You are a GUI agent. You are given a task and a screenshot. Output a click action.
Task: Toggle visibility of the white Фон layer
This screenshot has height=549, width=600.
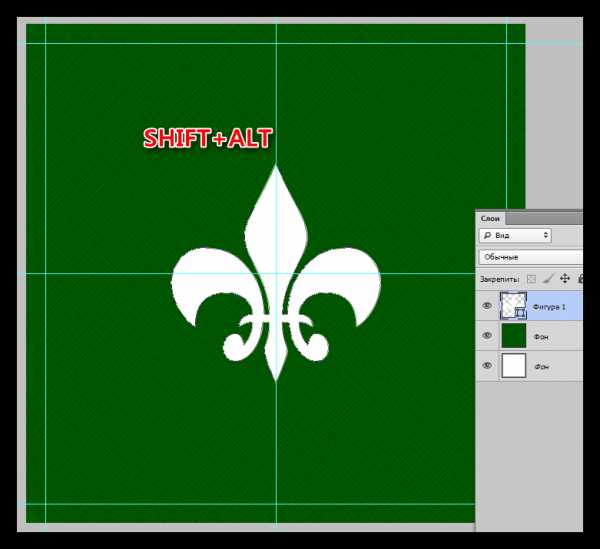487,366
